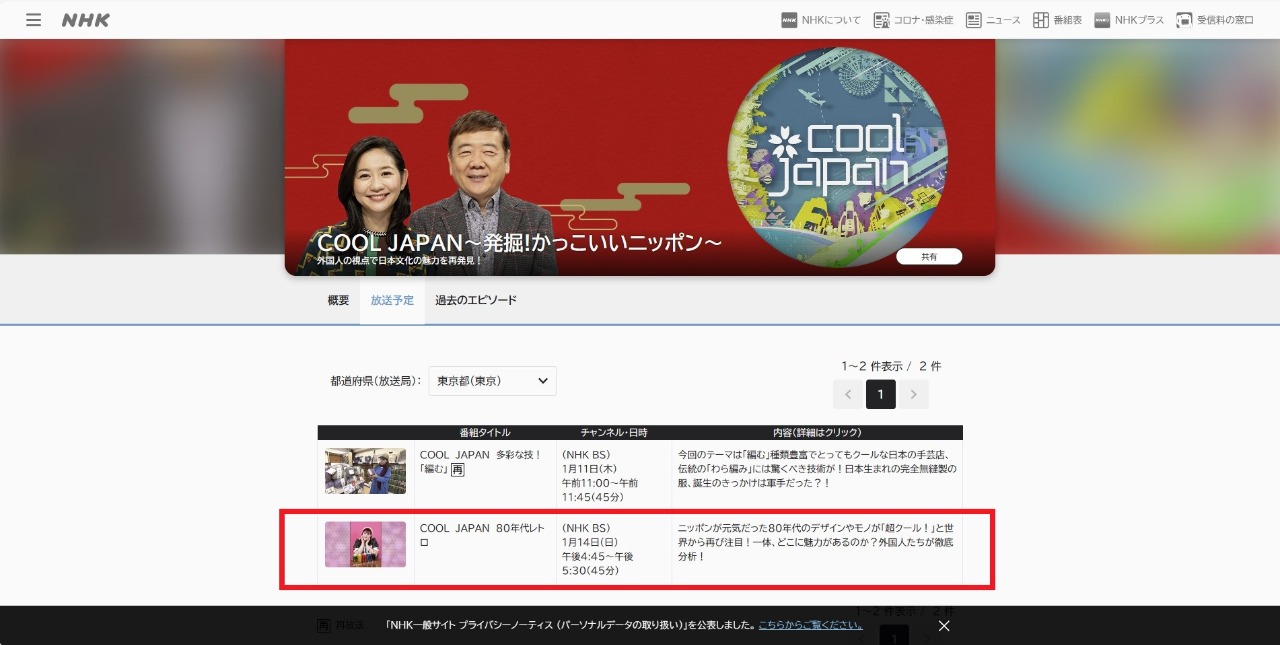Open thumbnail for 多彩な技！「編む」 episode
Viewport: 1280px width, 645px height.
[x=366, y=471]
